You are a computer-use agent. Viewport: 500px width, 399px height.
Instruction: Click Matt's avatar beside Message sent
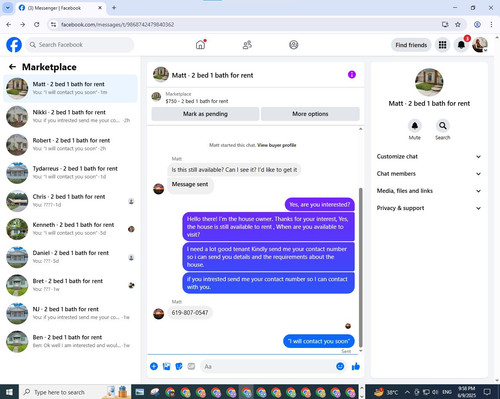click(158, 189)
